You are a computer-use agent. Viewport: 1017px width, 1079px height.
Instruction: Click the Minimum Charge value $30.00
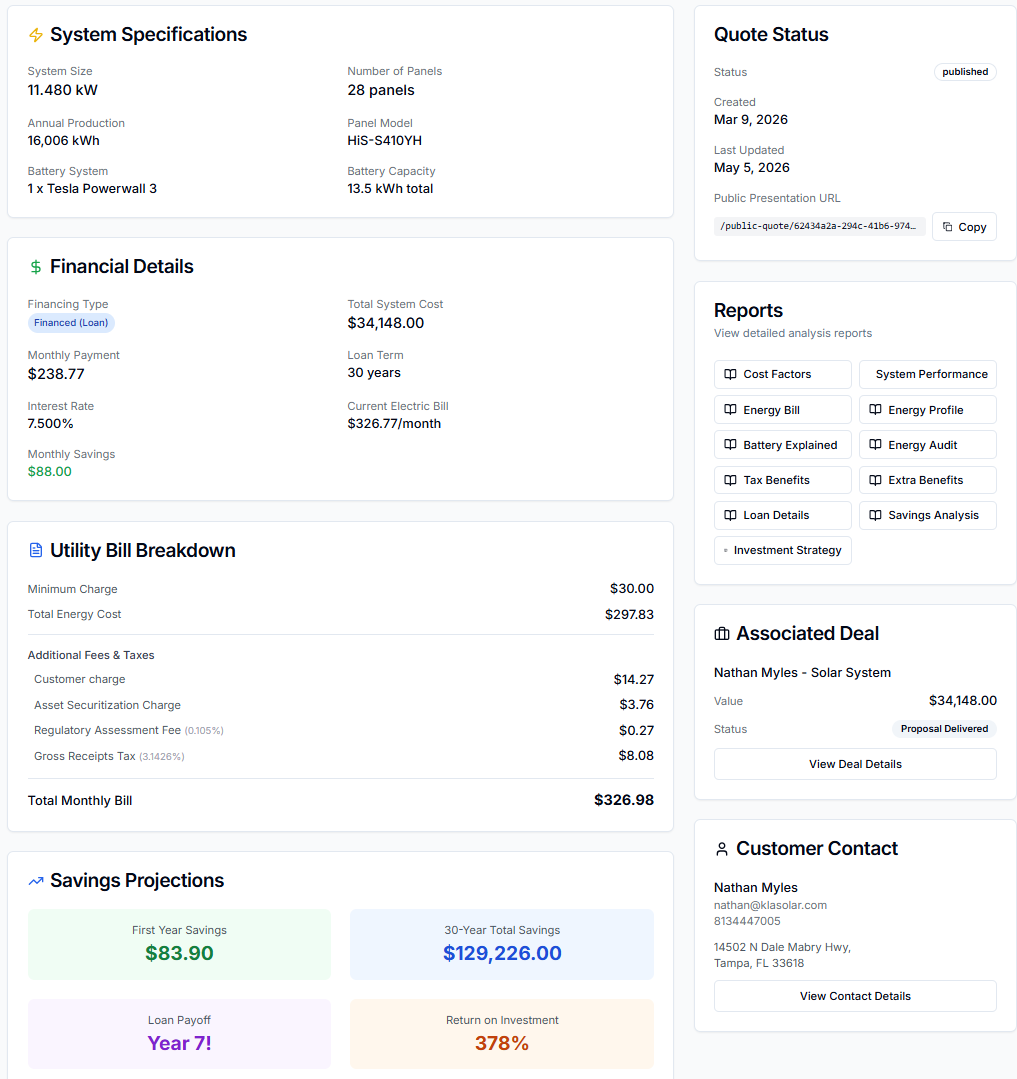[632, 589]
